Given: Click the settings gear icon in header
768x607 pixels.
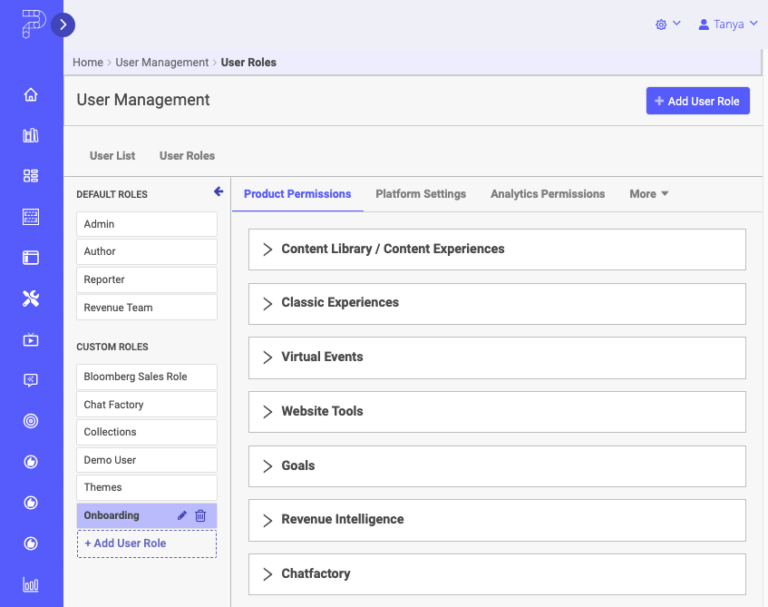Looking at the screenshot, I should [x=661, y=24].
